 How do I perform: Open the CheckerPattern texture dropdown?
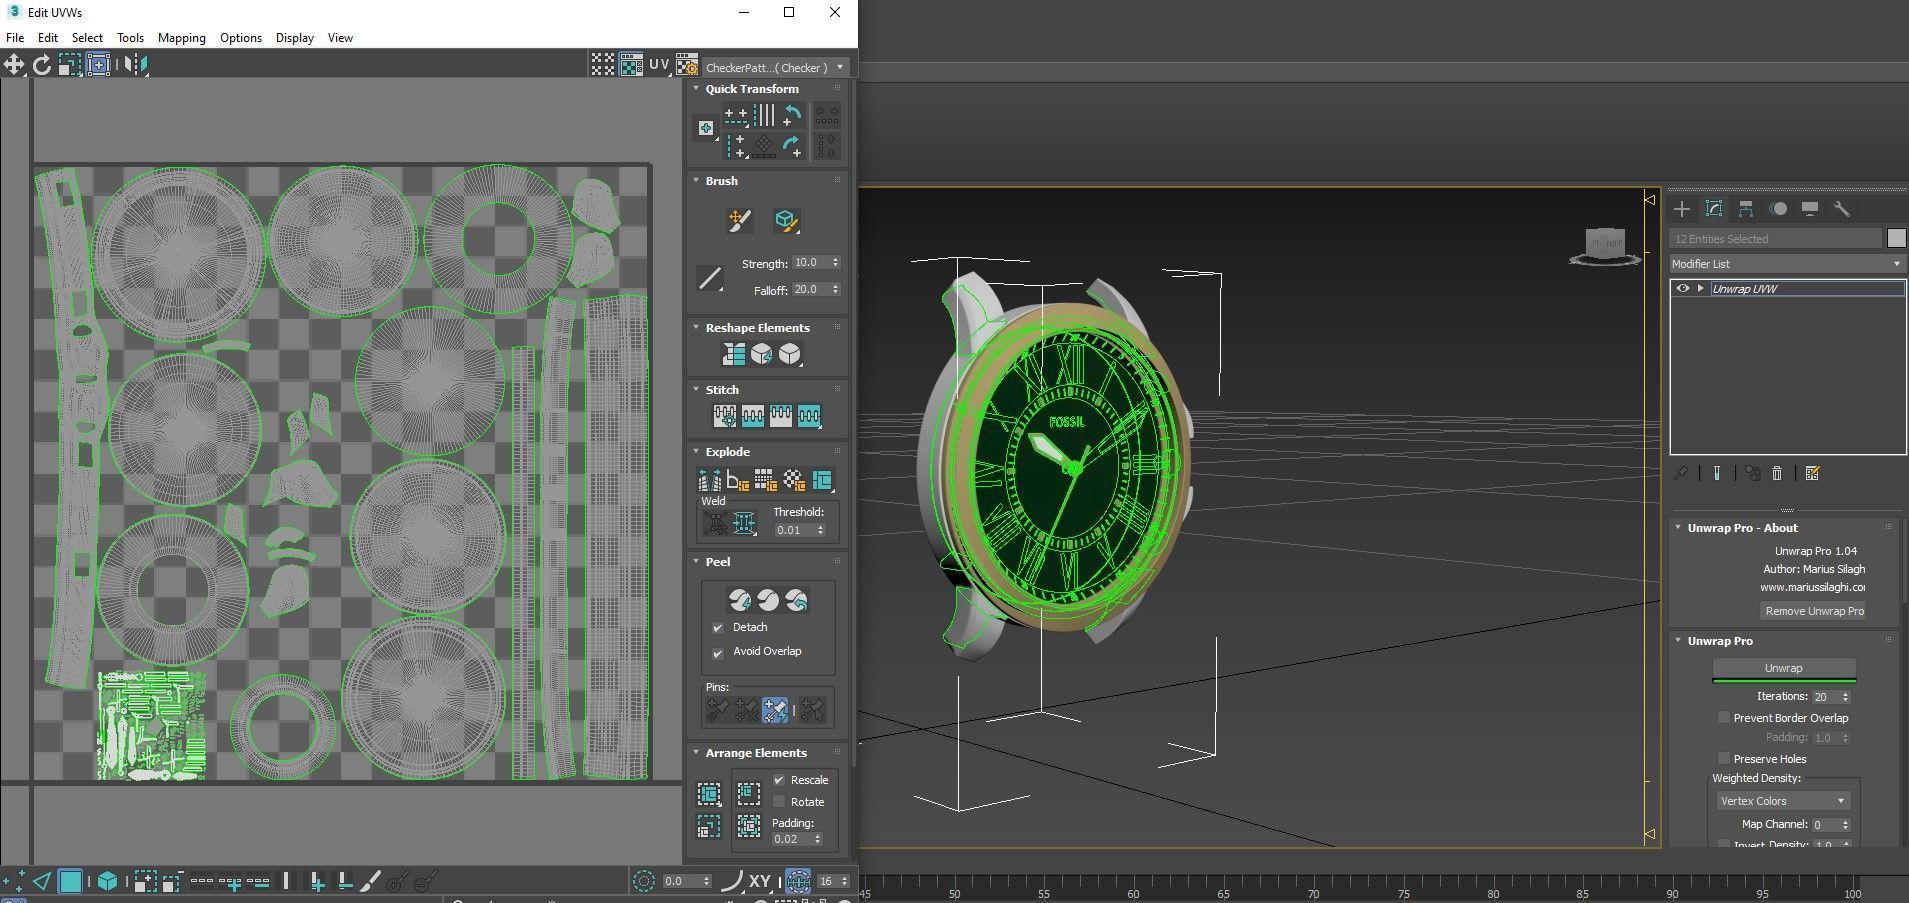pyautogui.click(x=775, y=67)
